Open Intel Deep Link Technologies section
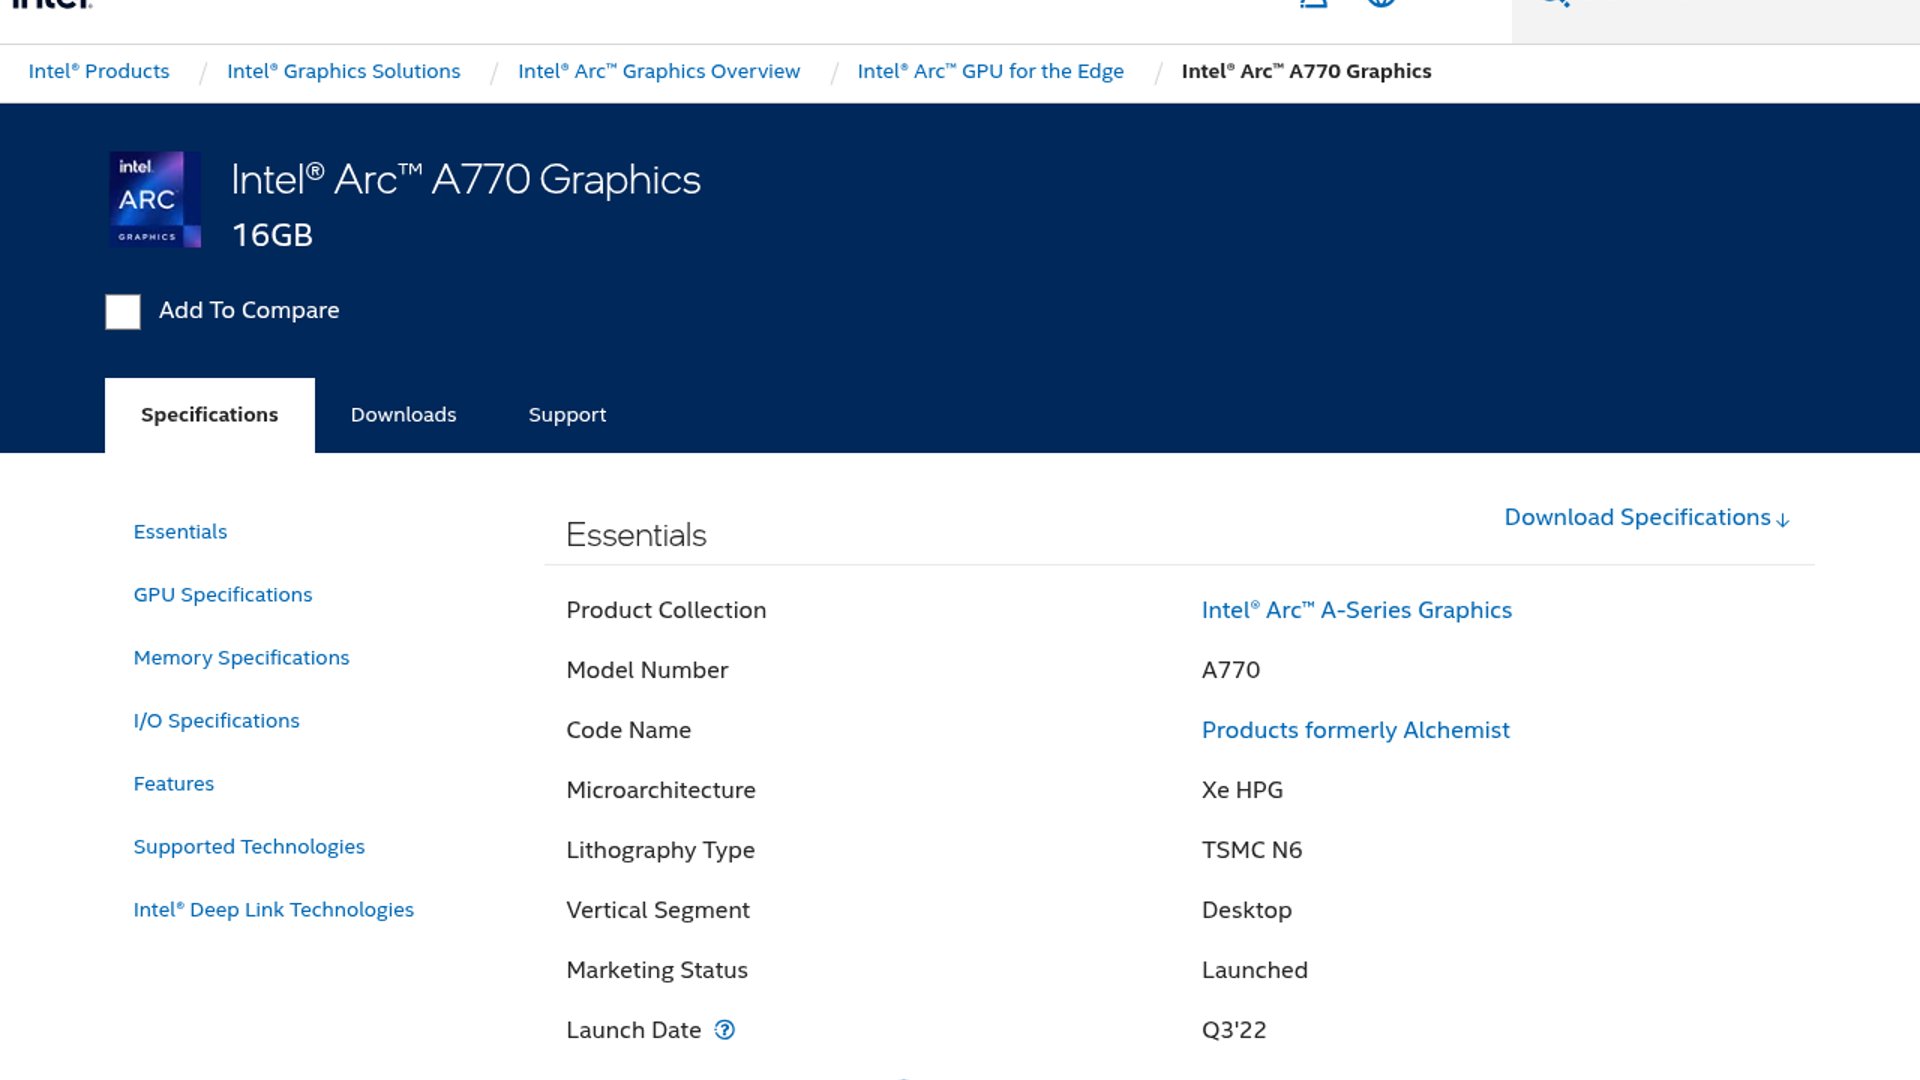The height and width of the screenshot is (1080, 1920). [x=273, y=910]
